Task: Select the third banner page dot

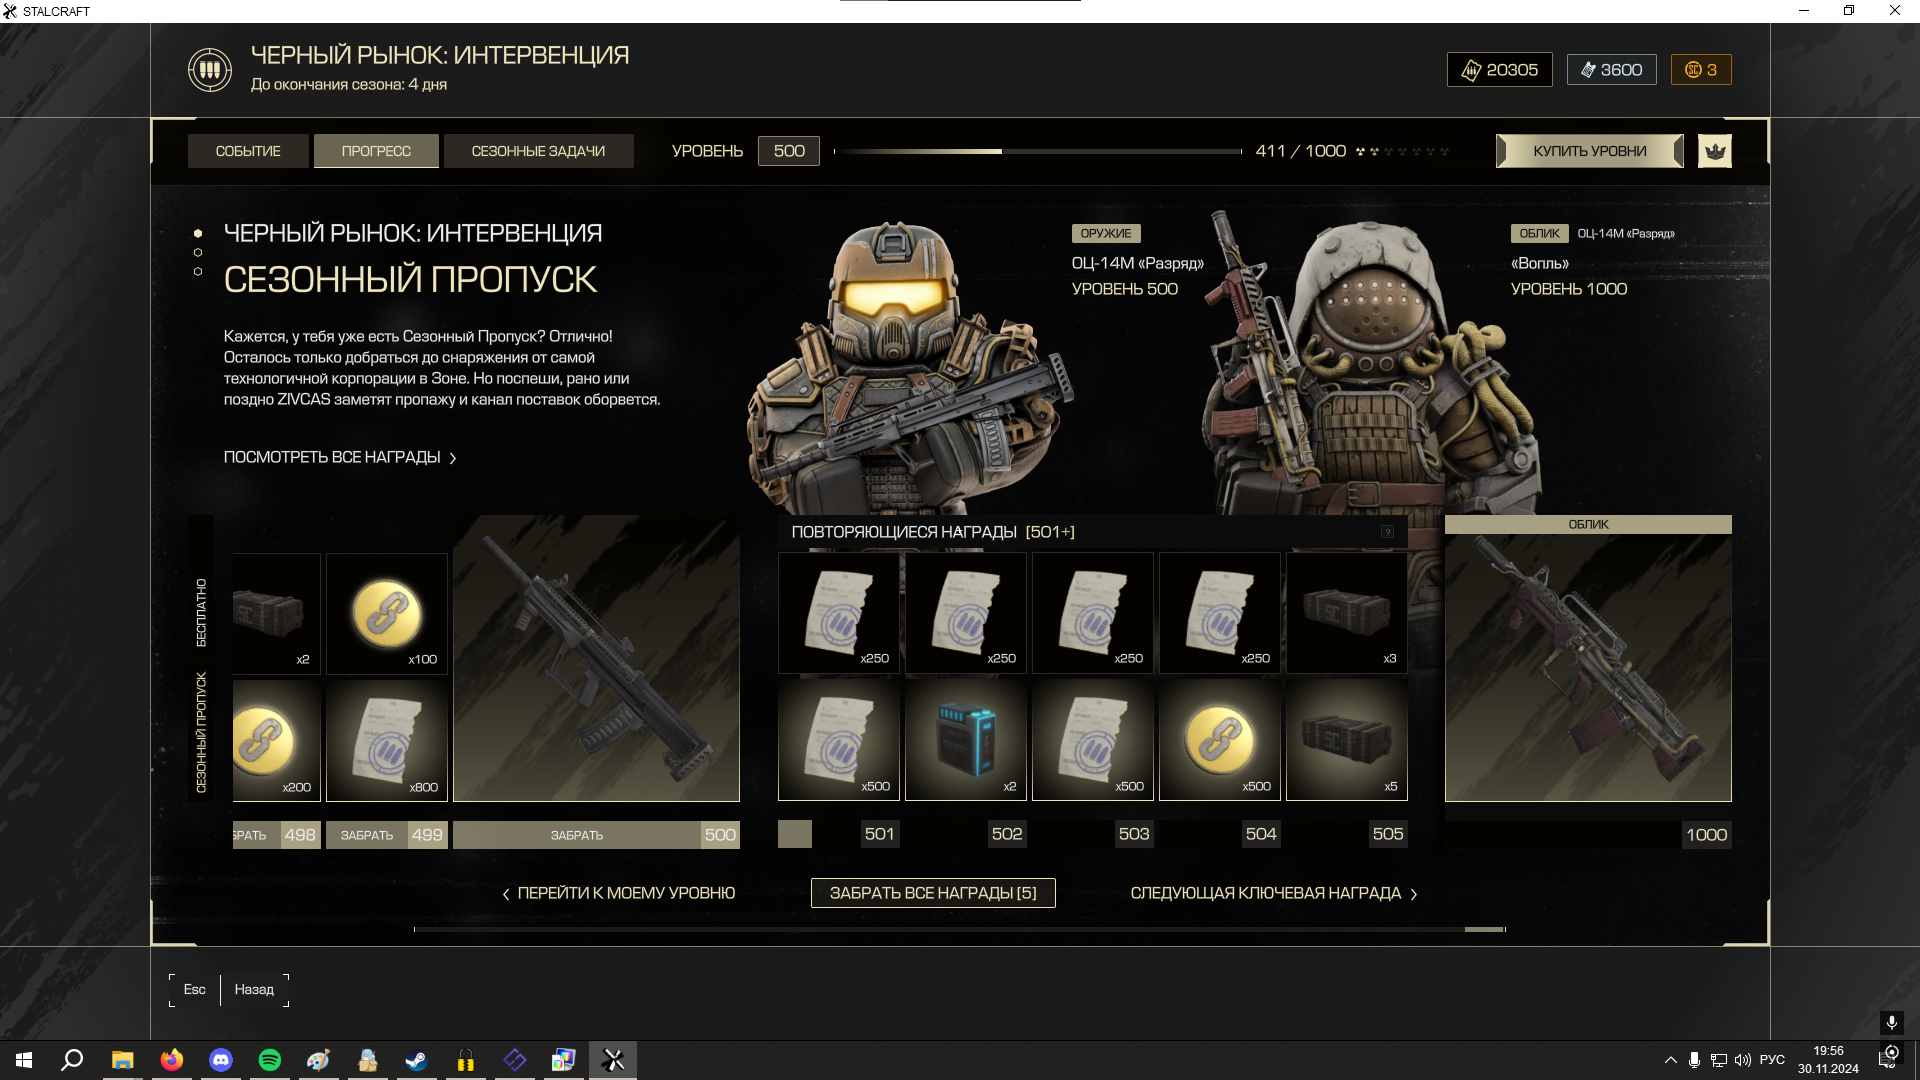Action: (x=198, y=271)
